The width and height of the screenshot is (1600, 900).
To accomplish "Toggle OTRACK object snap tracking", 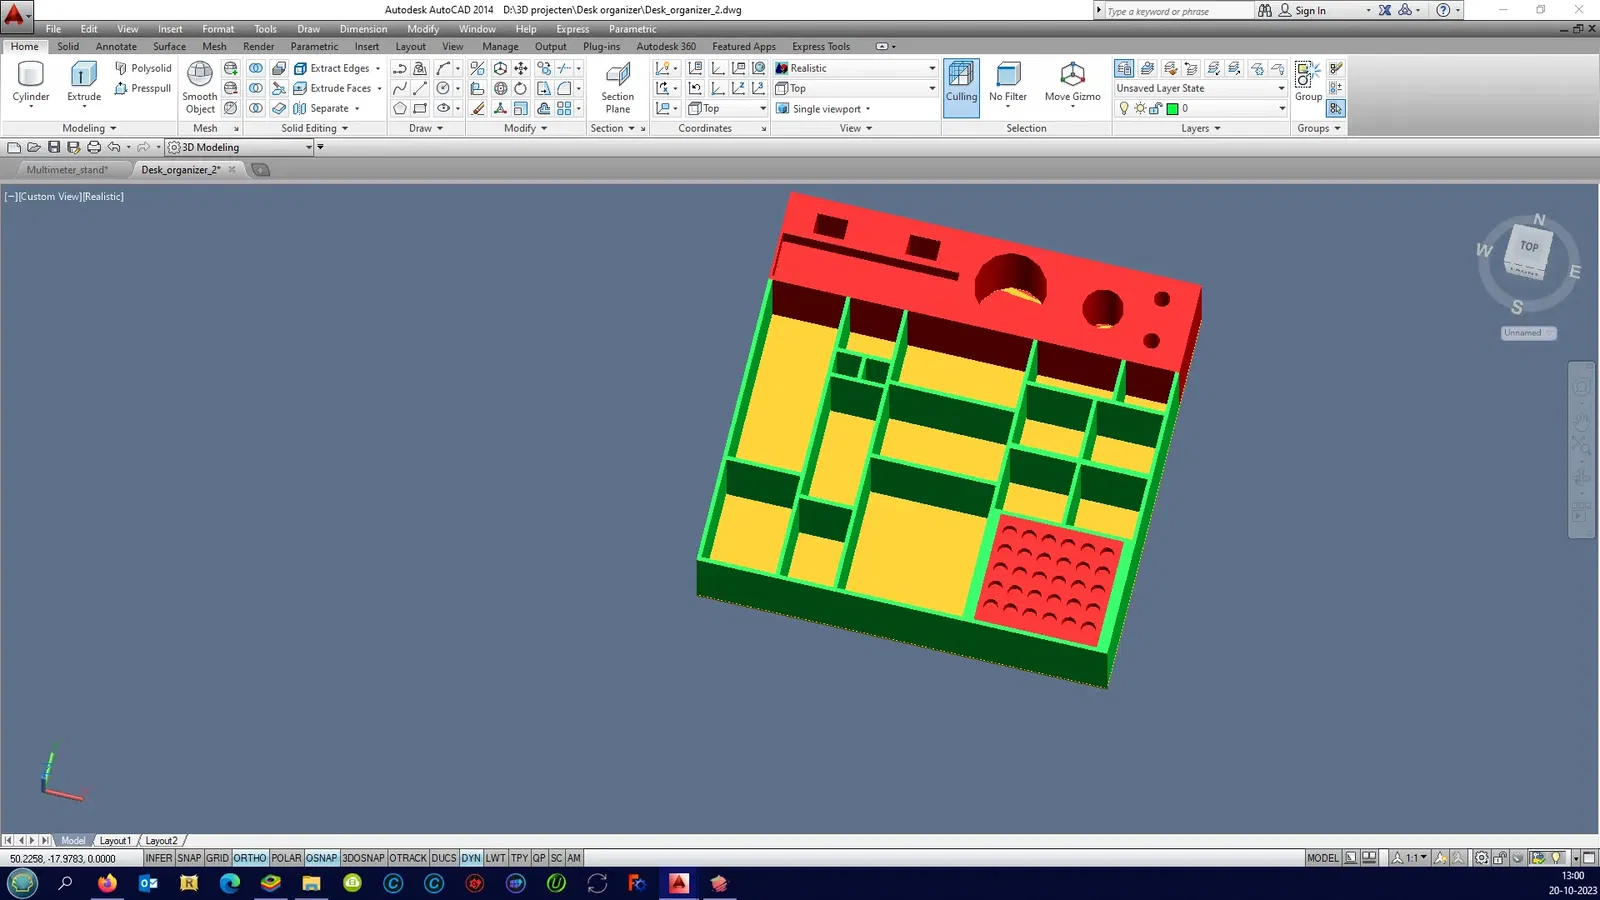I will click(408, 858).
